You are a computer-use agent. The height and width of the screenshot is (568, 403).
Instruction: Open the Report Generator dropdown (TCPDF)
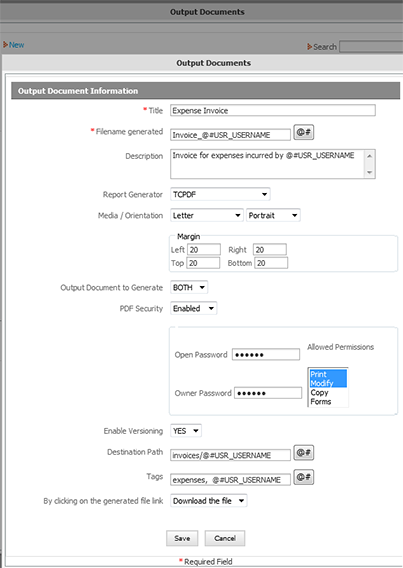click(220, 195)
